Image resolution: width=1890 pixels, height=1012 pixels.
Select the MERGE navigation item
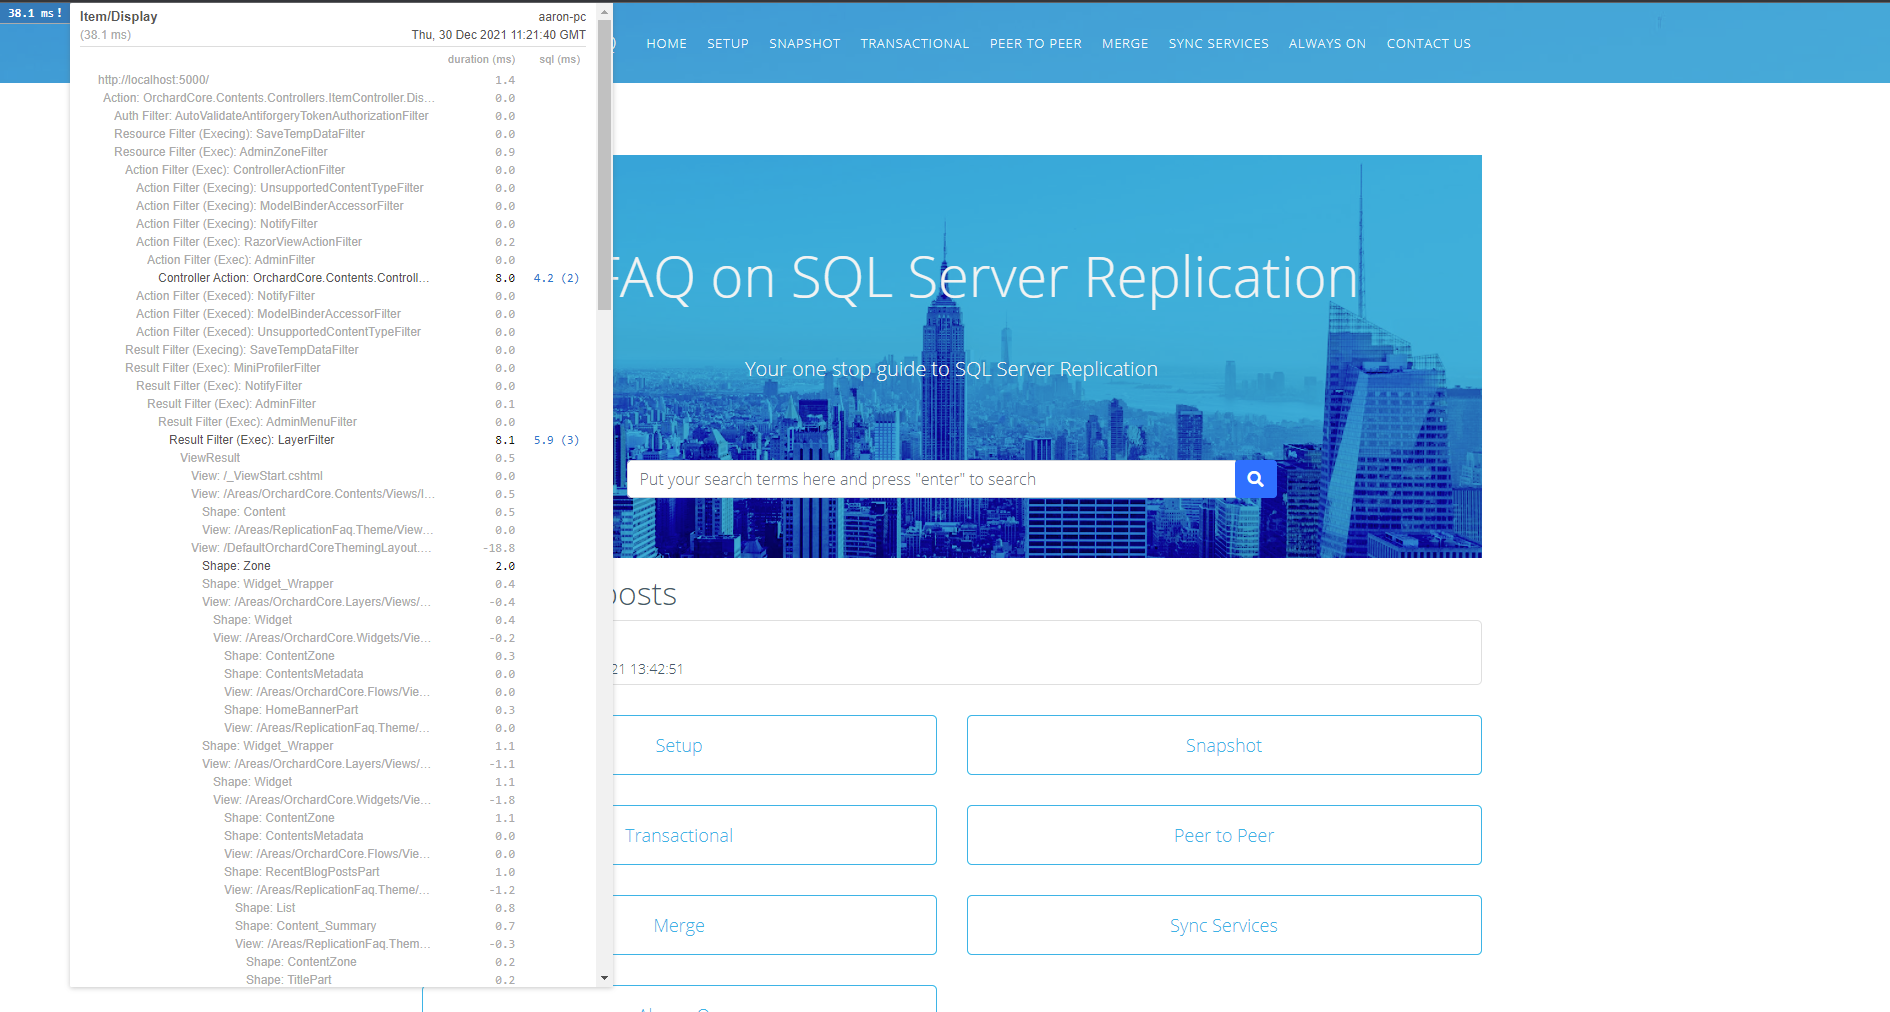pyautogui.click(x=1125, y=44)
